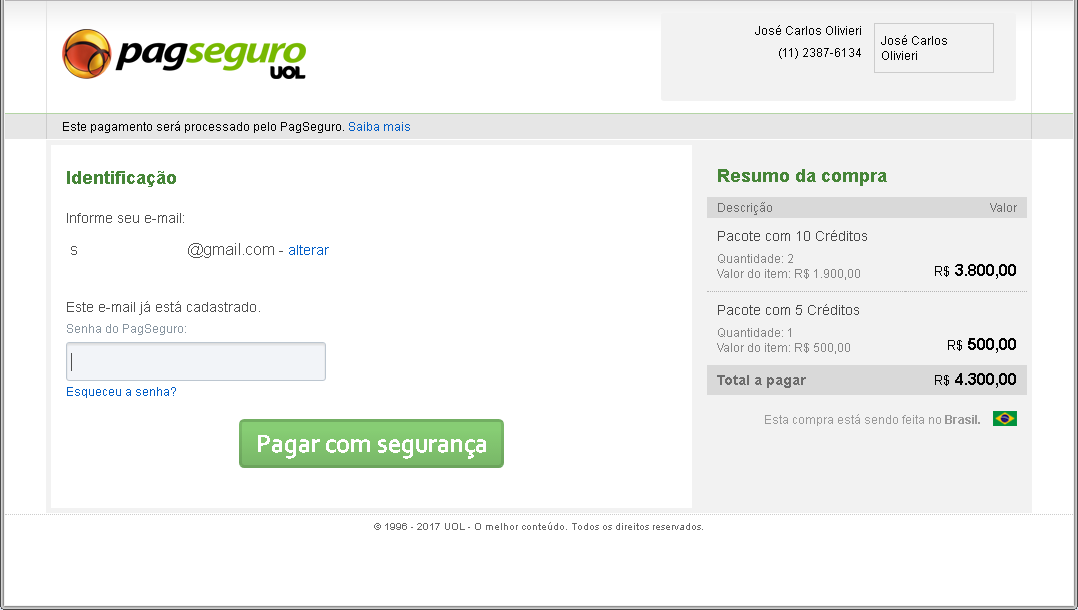Open the Esqueceu a senha? link
Viewport: 1078px width, 610px height.
tap(121, 392)
